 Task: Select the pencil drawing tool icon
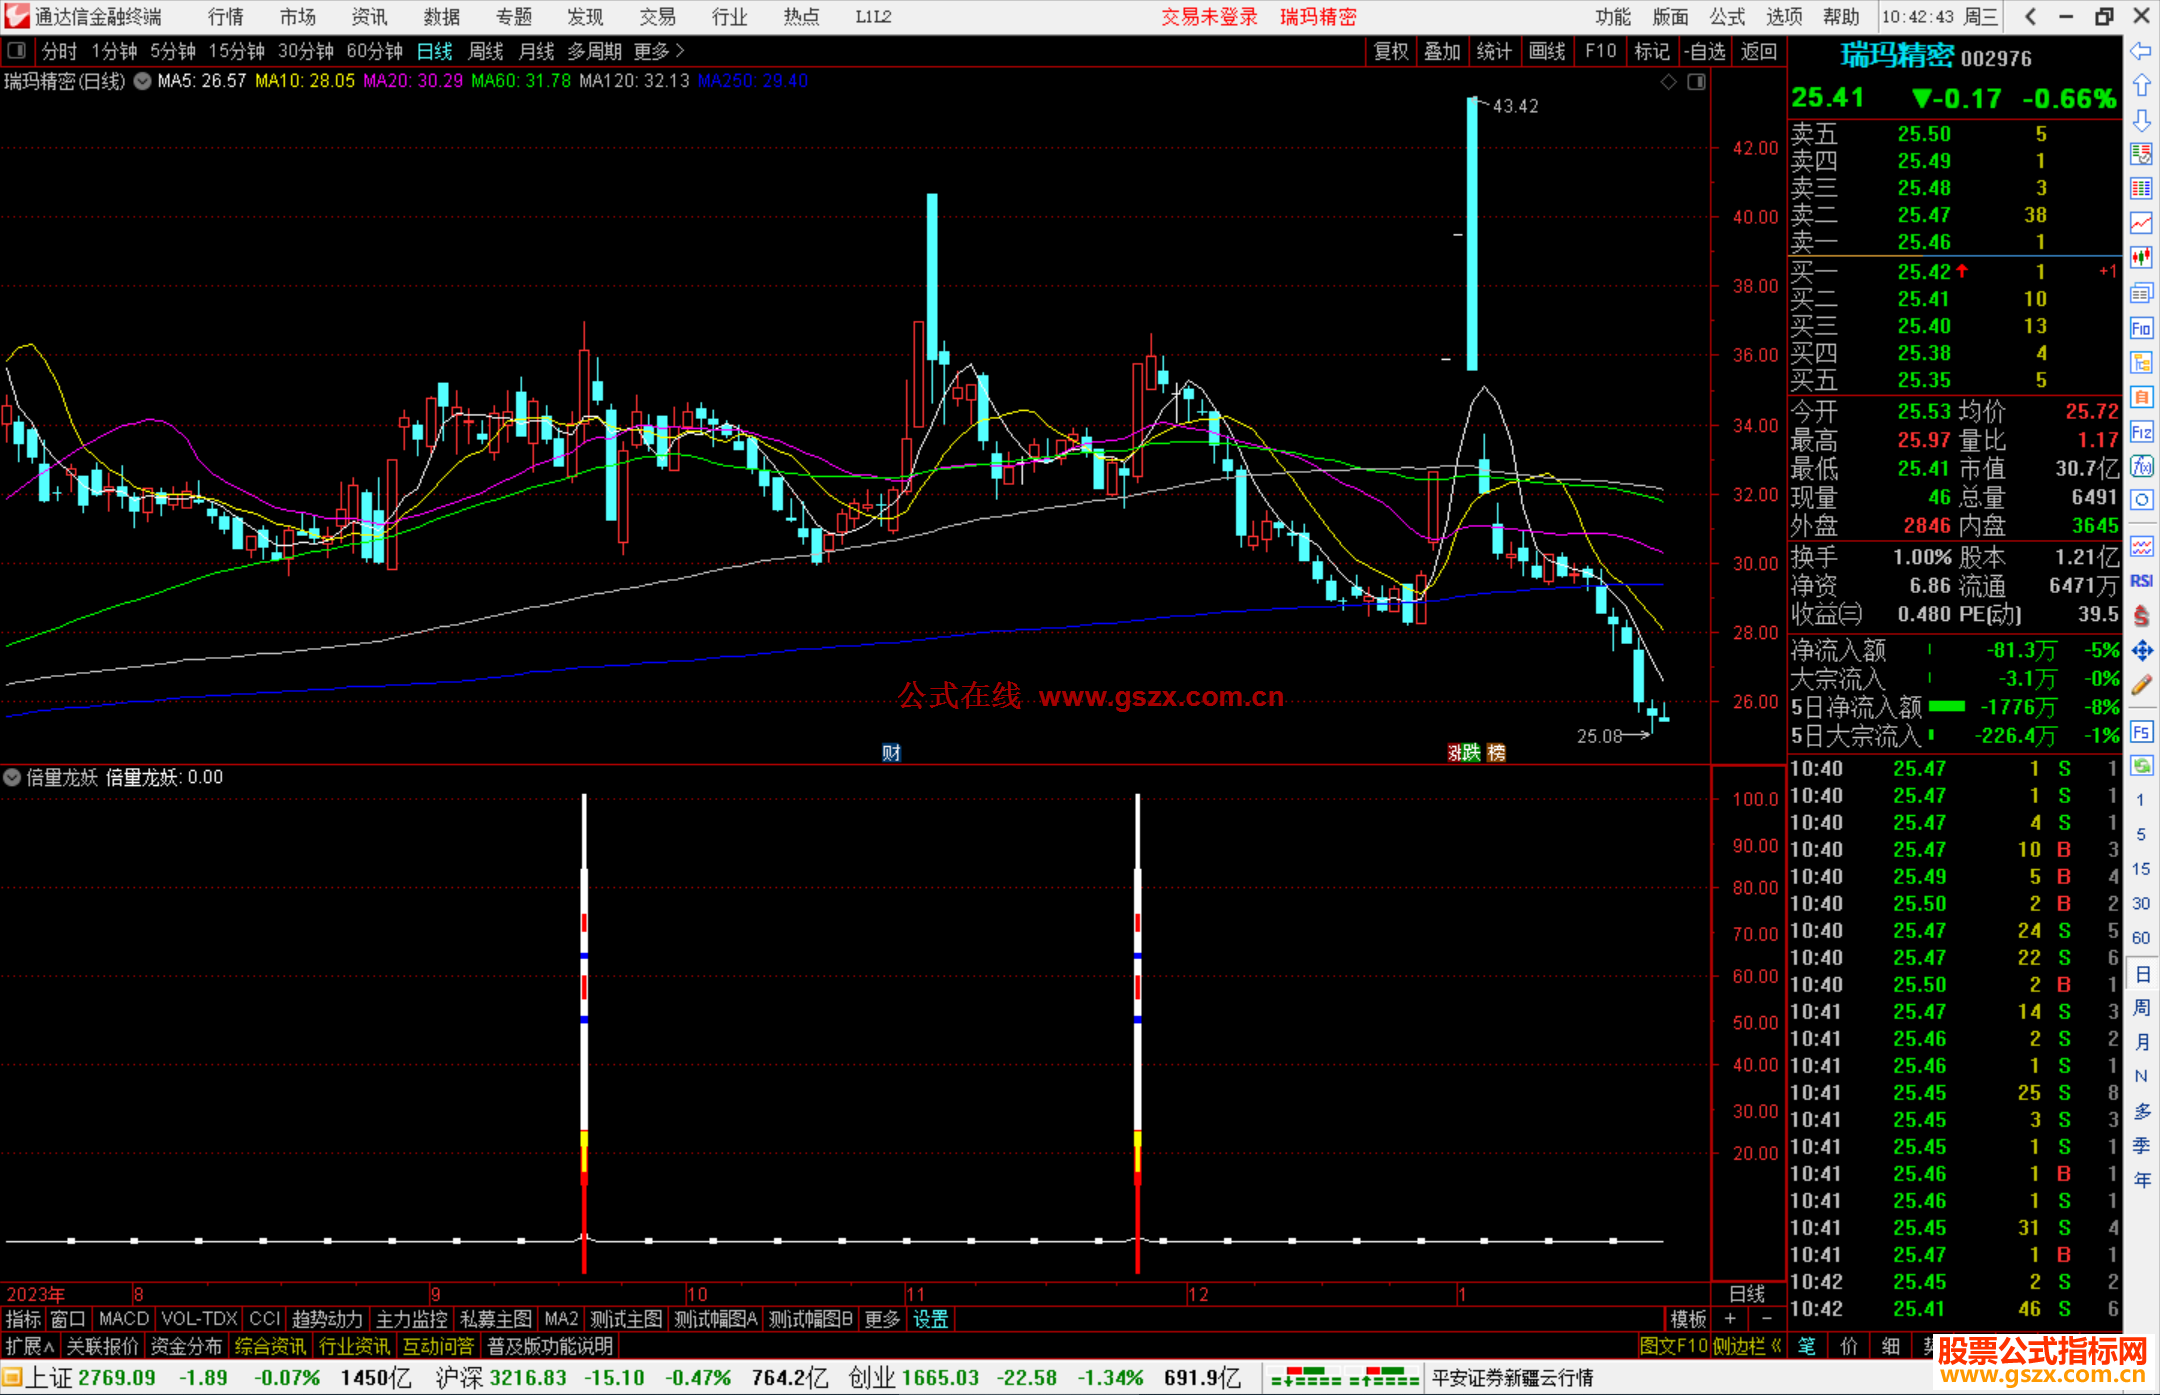pyautogui.click(x=2141, y=685)
